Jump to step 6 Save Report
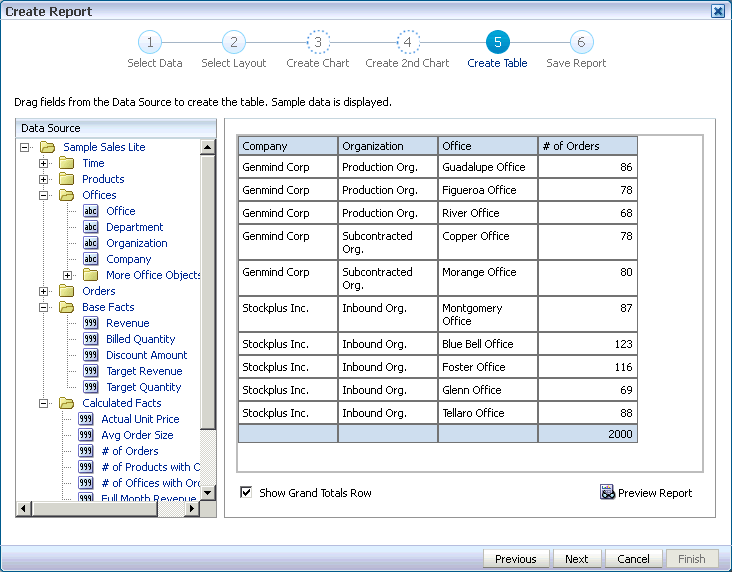The height and width of the screenshot is (572, 732). coord(581,43)
